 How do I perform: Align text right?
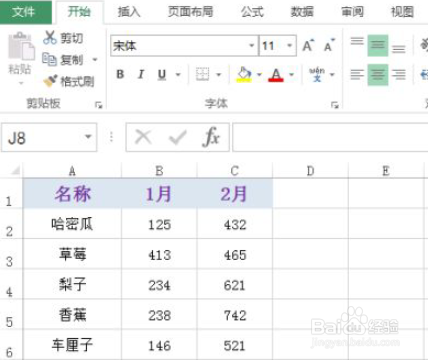[x=399, y=74]
